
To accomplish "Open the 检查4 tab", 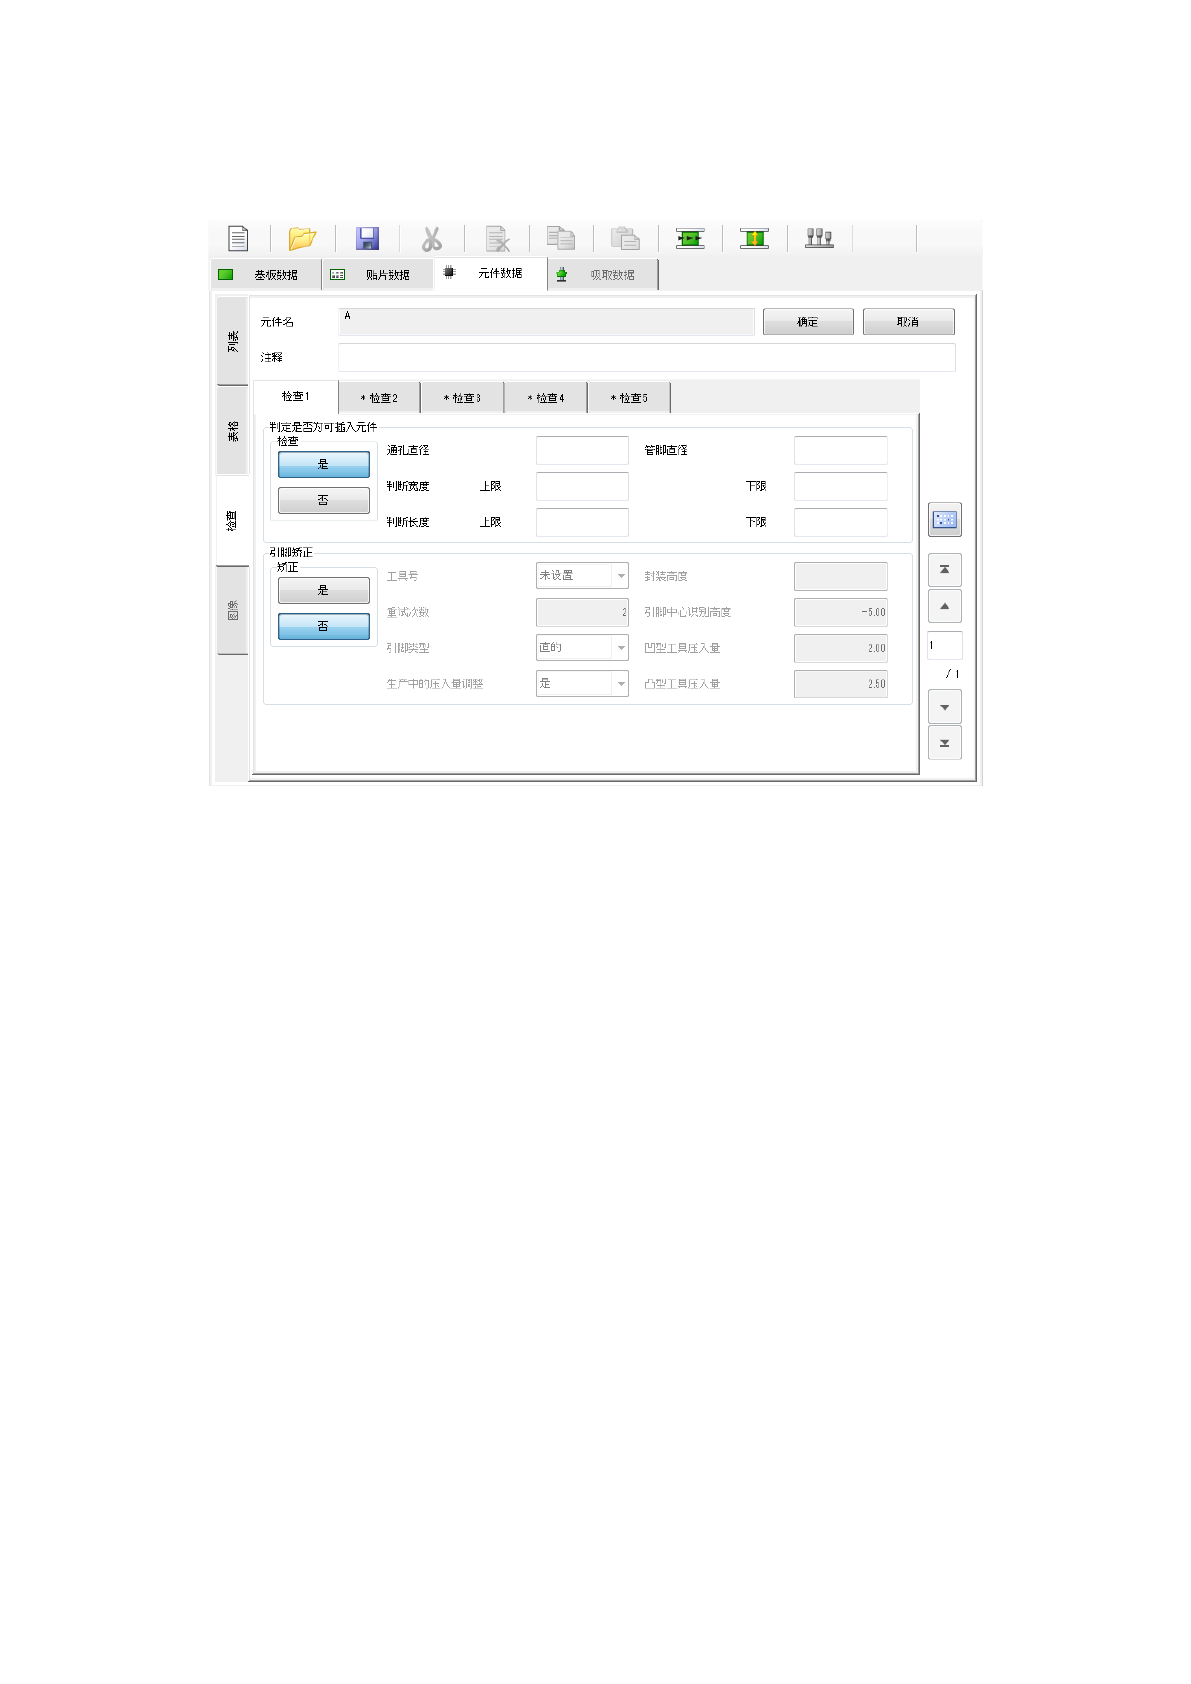I will [x=546, y=397].
